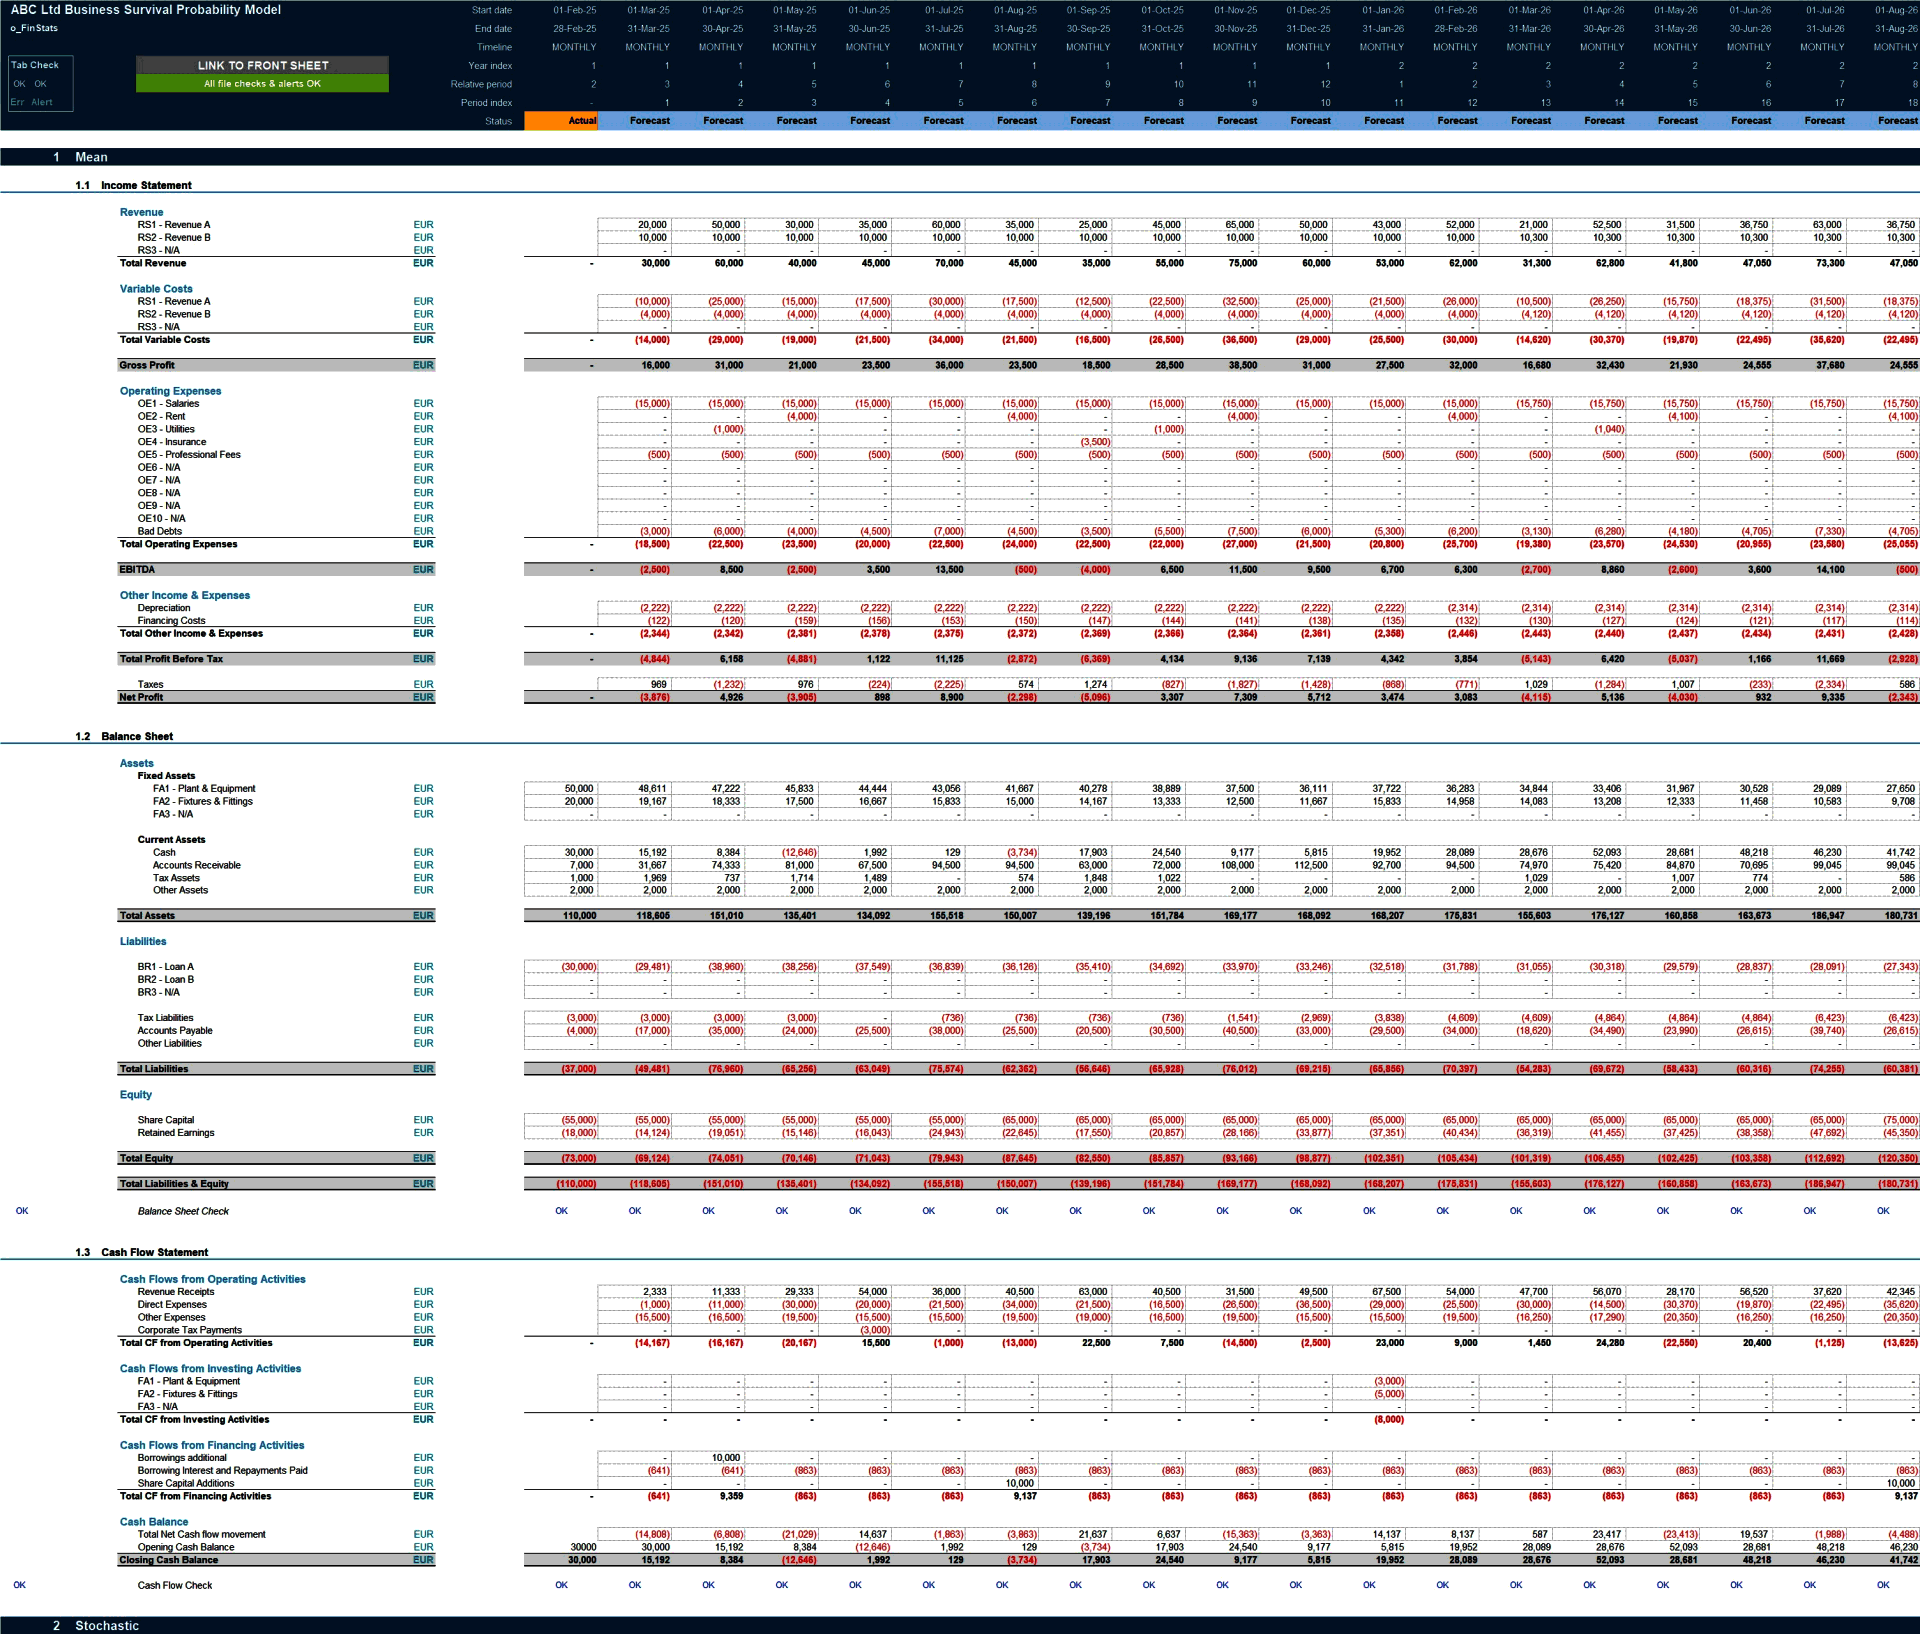Select the 'Net Profit' row label
This screenshot has height=1634, width=1920.
[x=140, y=696]
